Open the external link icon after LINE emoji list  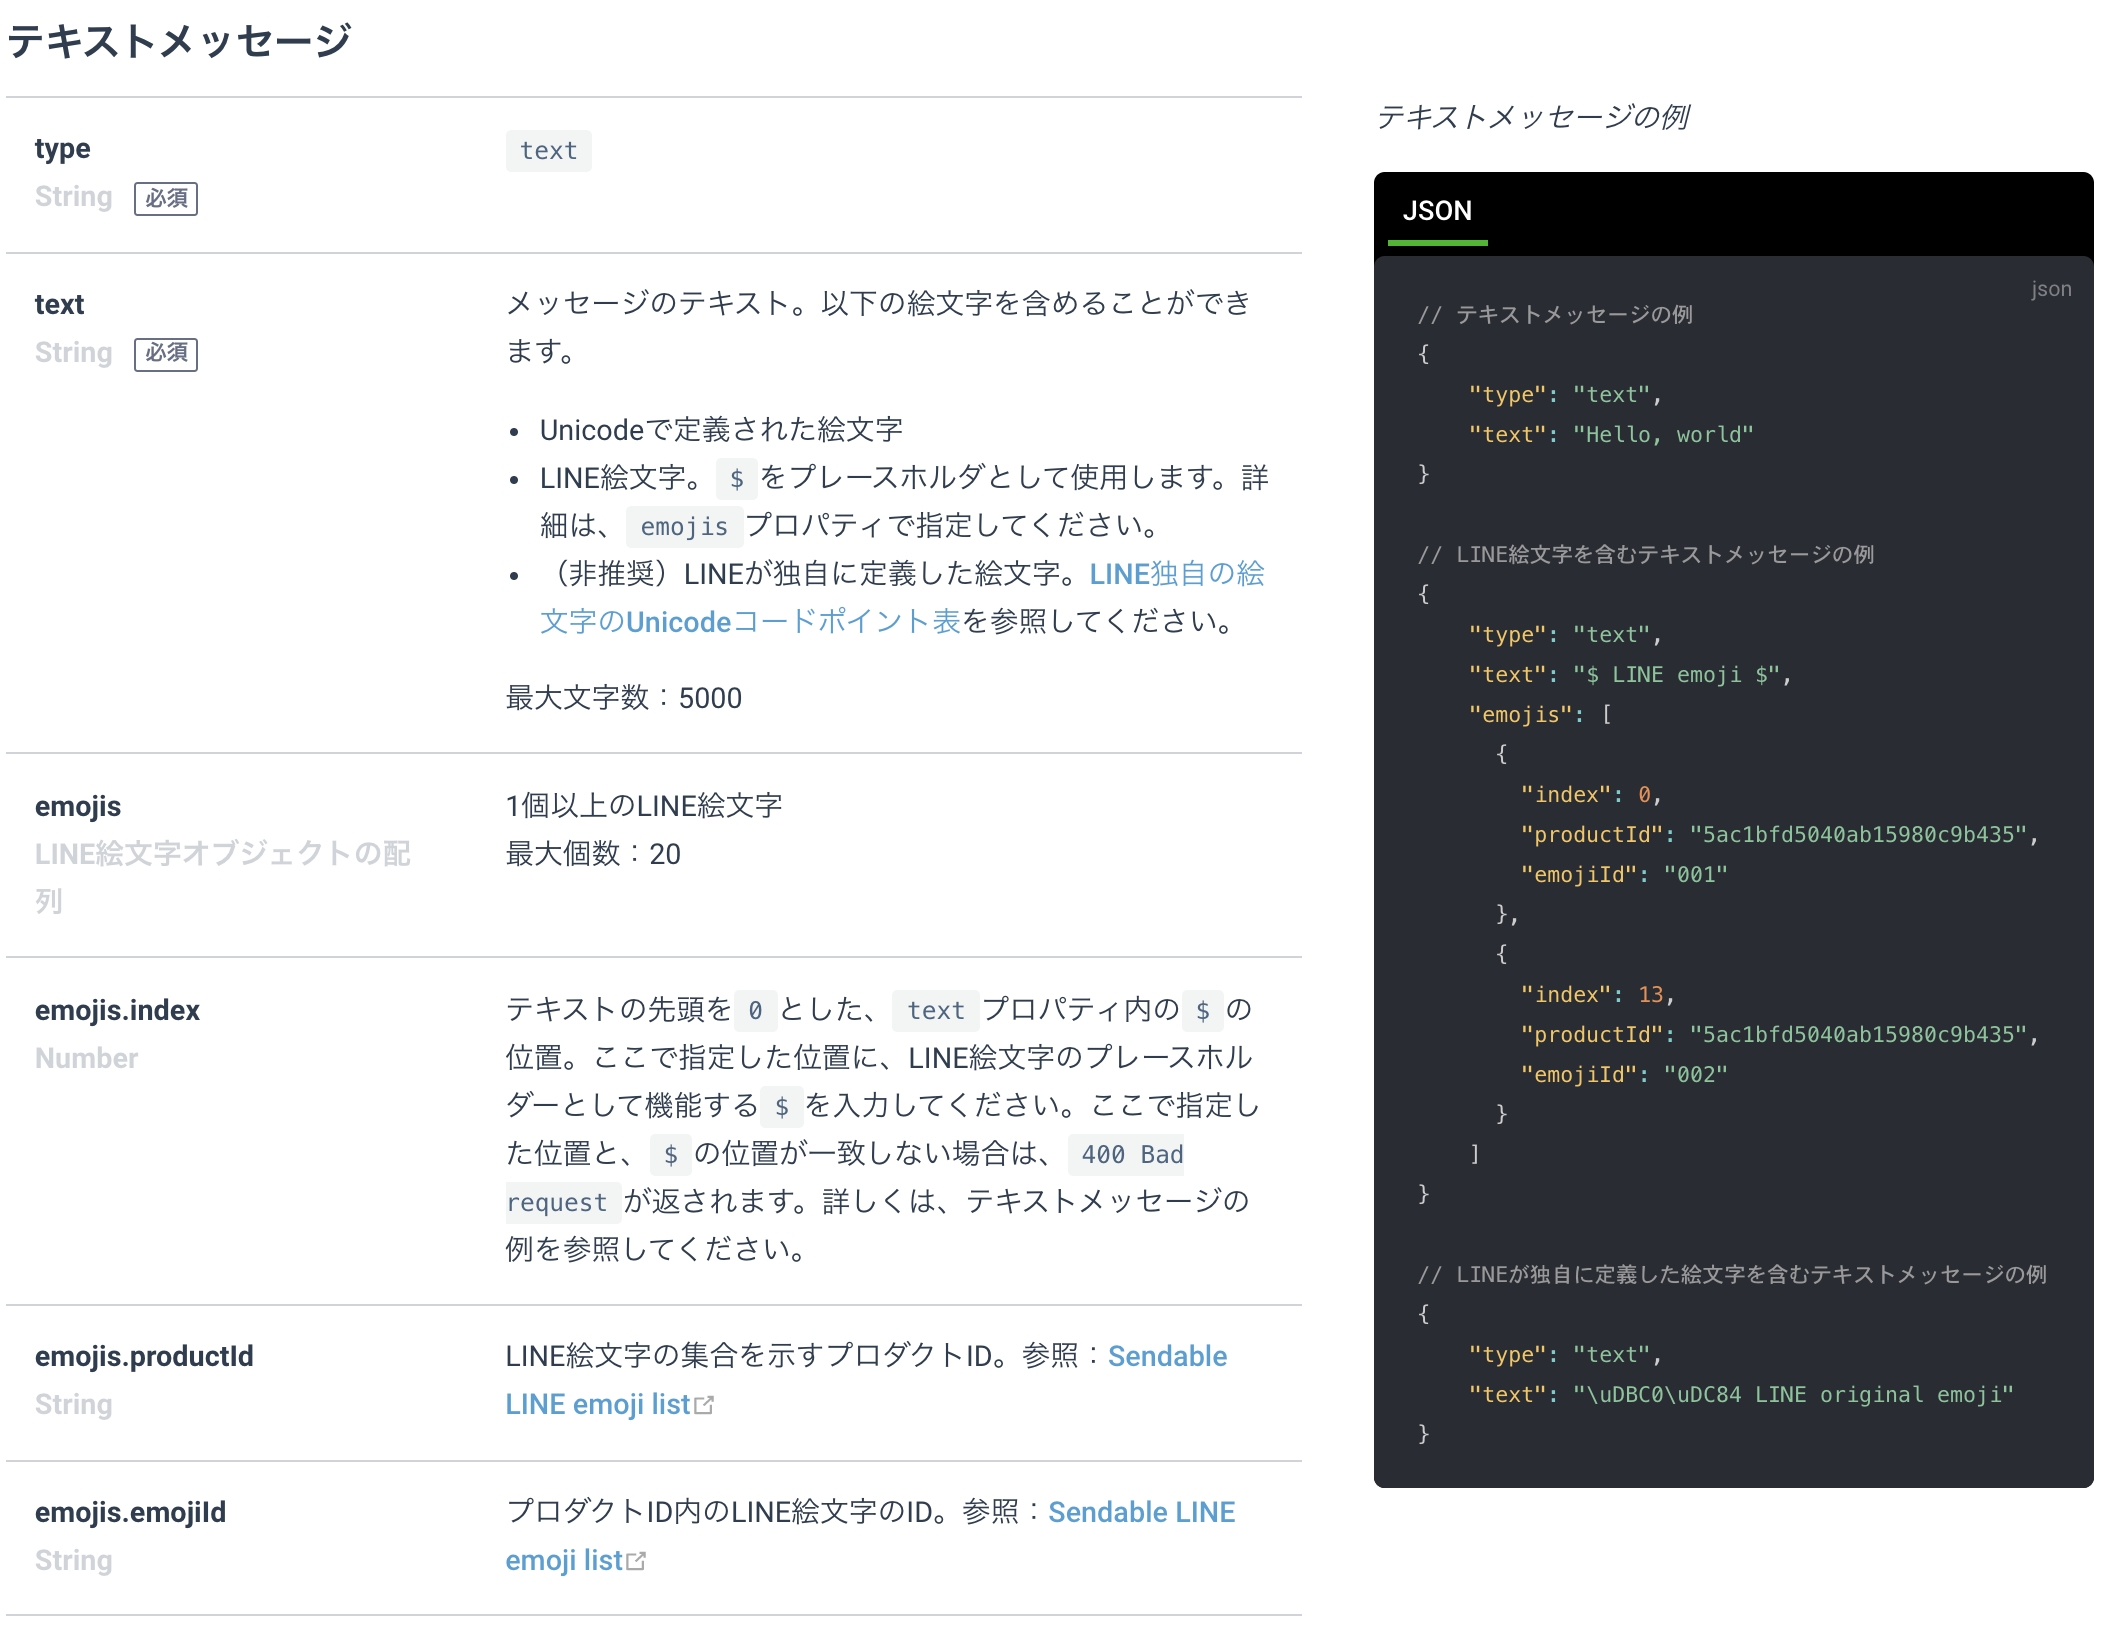tap(705, 1405)
